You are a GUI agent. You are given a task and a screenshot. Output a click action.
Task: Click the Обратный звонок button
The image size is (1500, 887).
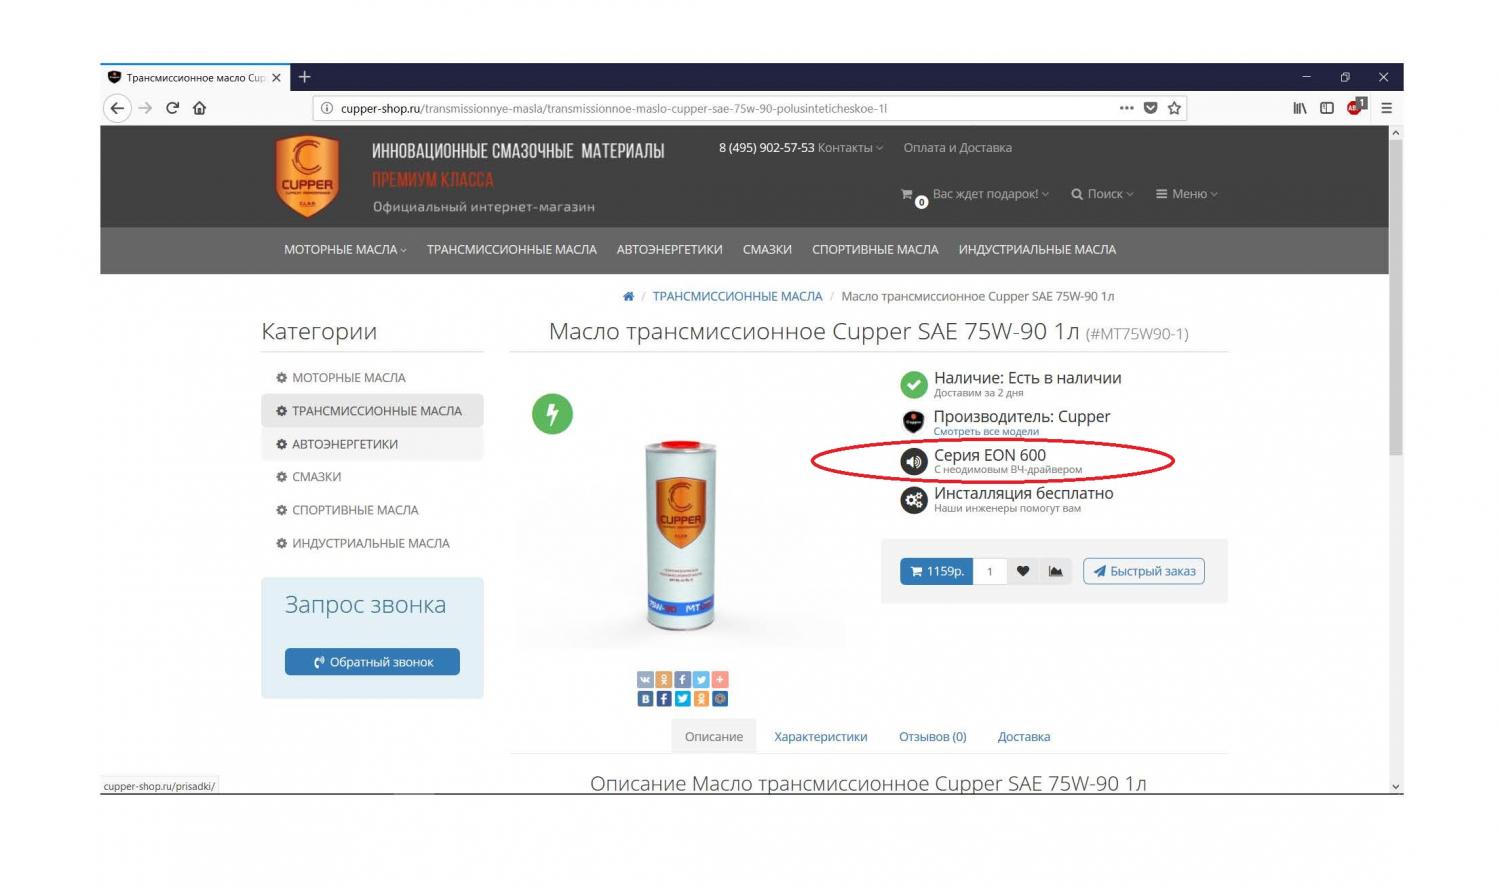tap(372, 662)
